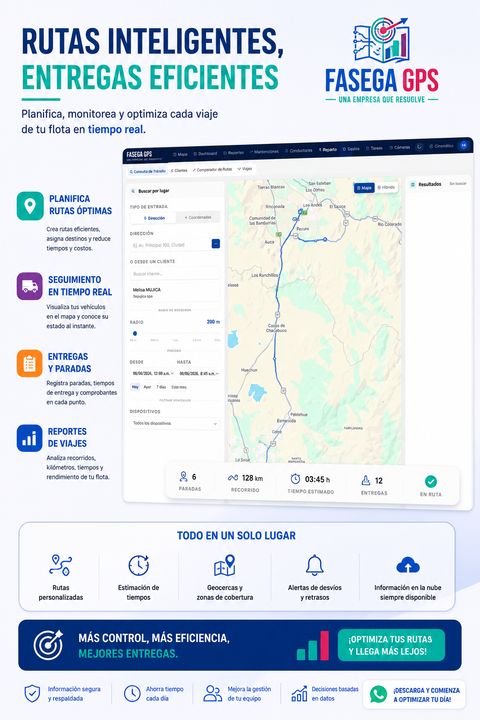The height and width of the screenshot is (720, 480).
Task: Click the FASEGA GPS app logo
Action: 139,155
